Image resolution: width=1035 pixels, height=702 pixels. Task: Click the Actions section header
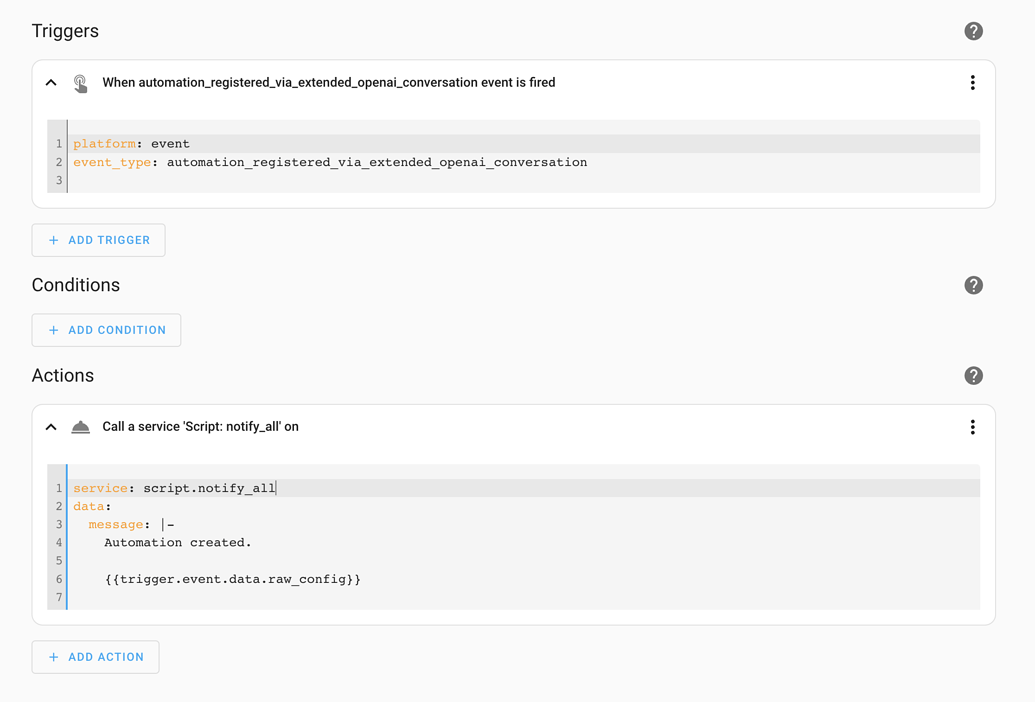coord(63,375)
